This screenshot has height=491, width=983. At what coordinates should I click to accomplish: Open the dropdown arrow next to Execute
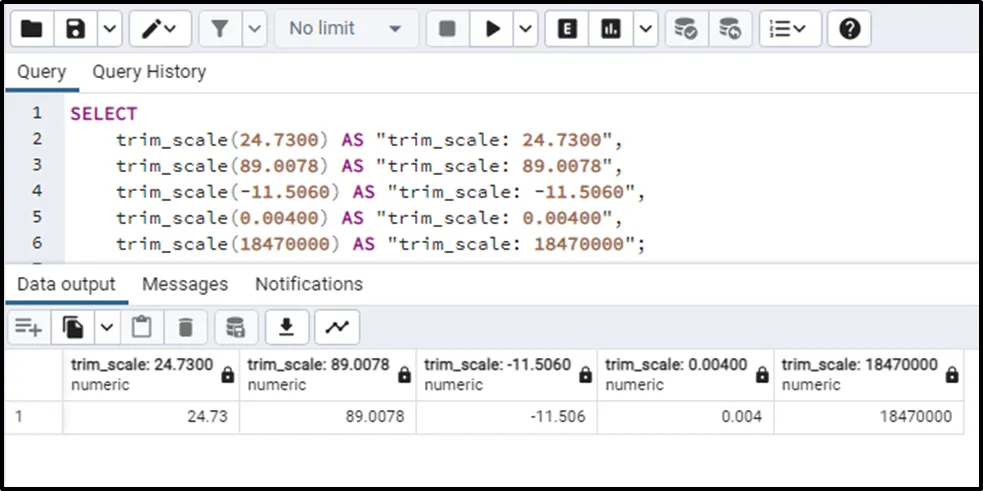(x=526, y=29)
